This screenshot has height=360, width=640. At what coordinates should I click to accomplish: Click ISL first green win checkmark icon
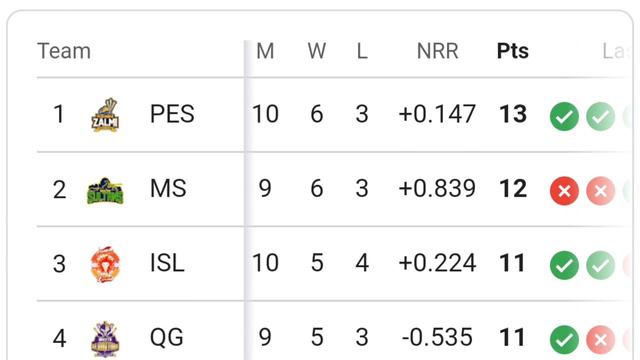click(564, 266)
